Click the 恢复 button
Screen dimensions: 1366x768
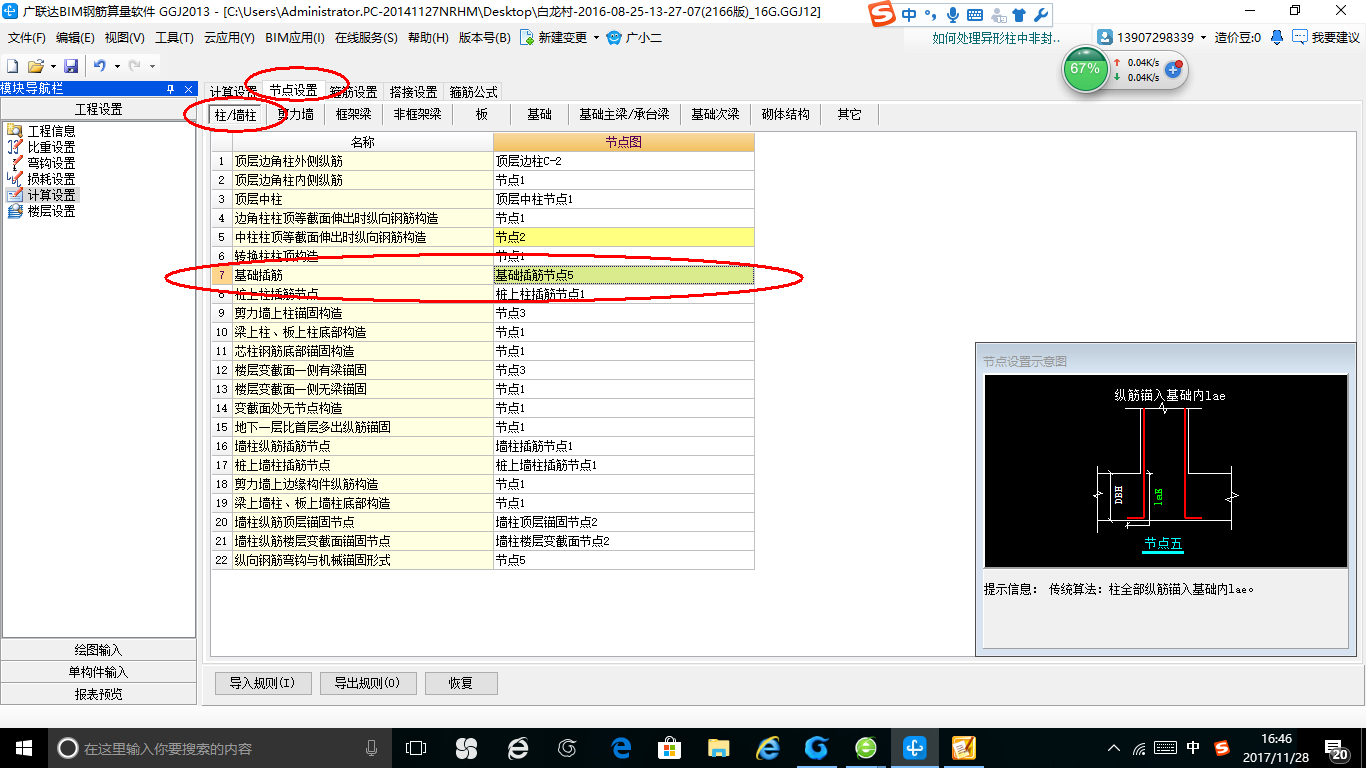point(461,683)
